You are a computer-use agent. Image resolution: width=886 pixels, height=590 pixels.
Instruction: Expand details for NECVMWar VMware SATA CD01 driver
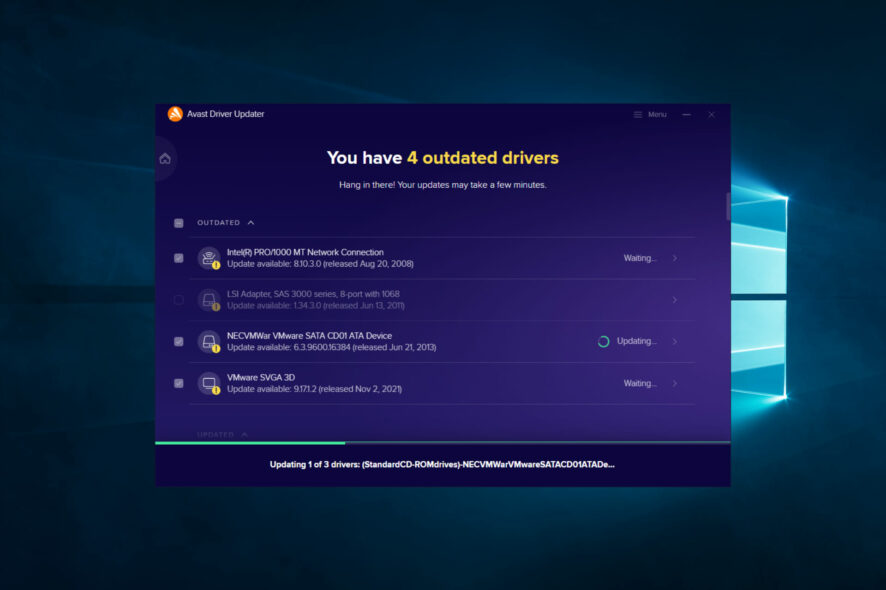[675, 341]
